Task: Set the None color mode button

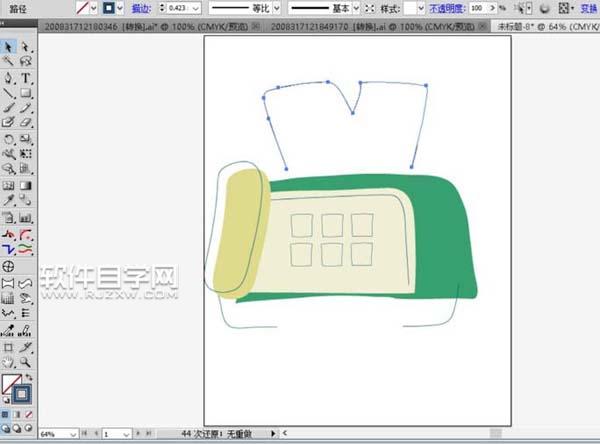Action: pyautogui.click(x=28, y=411)
